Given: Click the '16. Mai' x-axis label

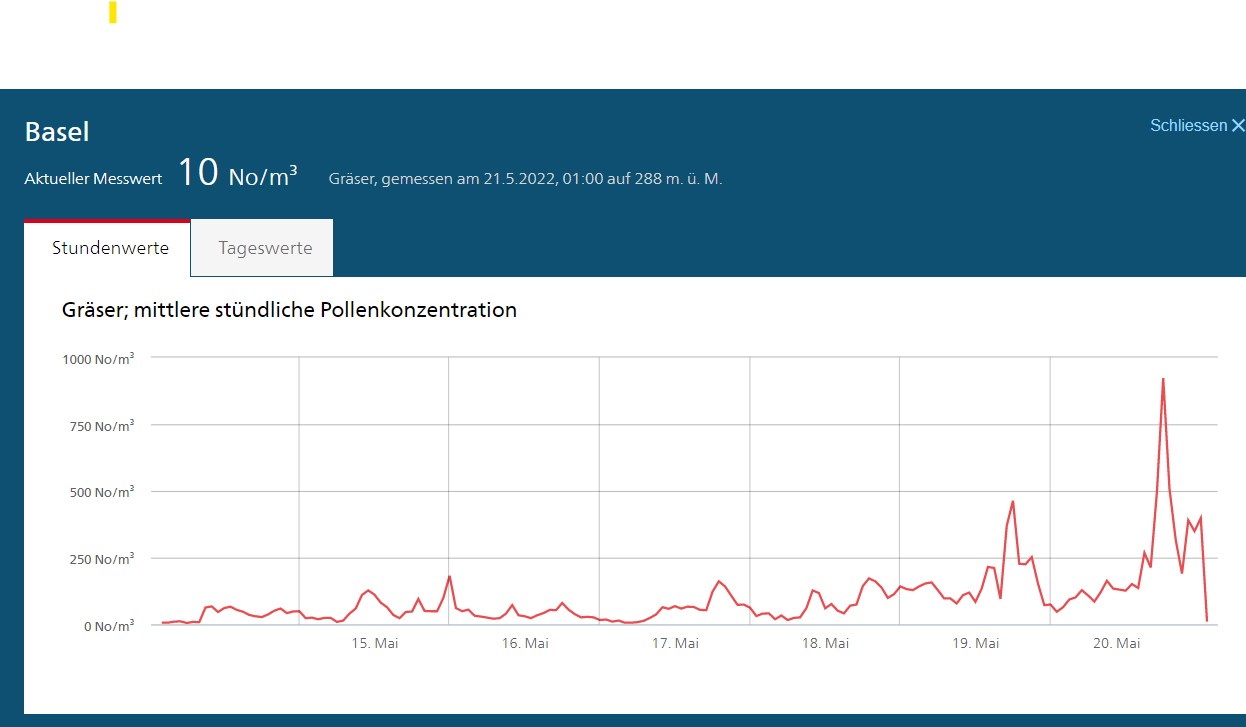Looking at the screenshot, I should pyautogui.click(x=524, y=644).
